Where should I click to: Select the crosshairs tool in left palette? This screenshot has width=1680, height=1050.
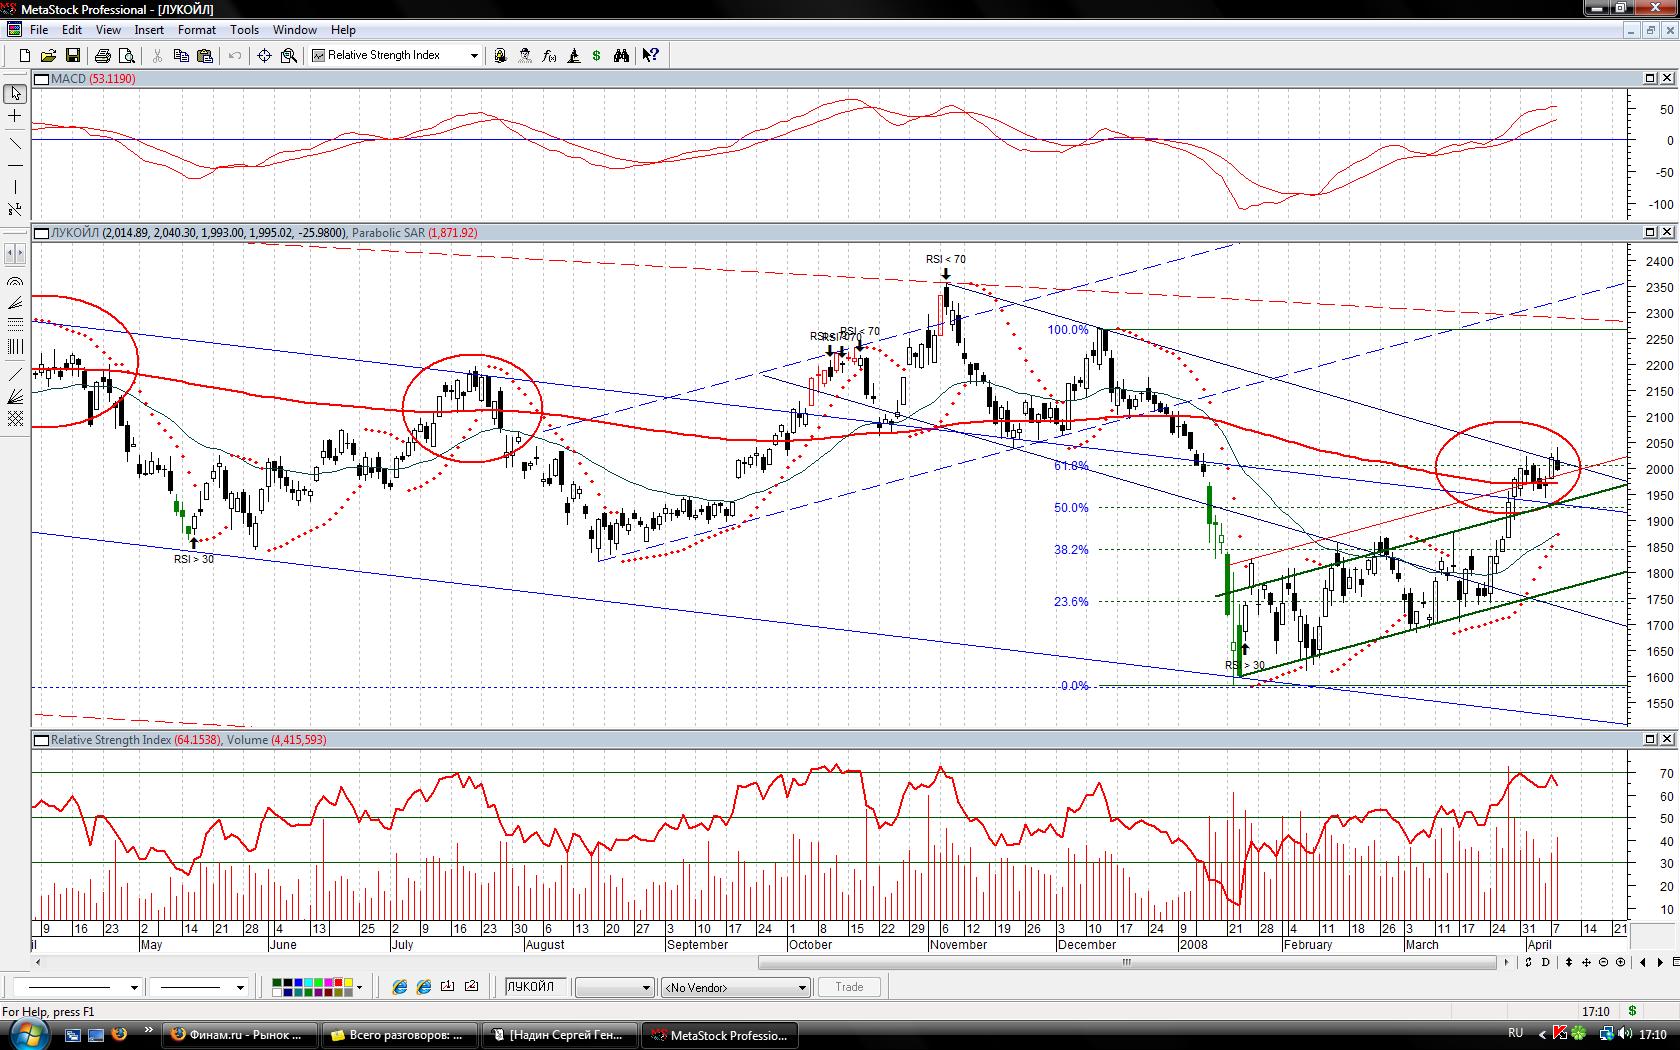tap(15, 117)
